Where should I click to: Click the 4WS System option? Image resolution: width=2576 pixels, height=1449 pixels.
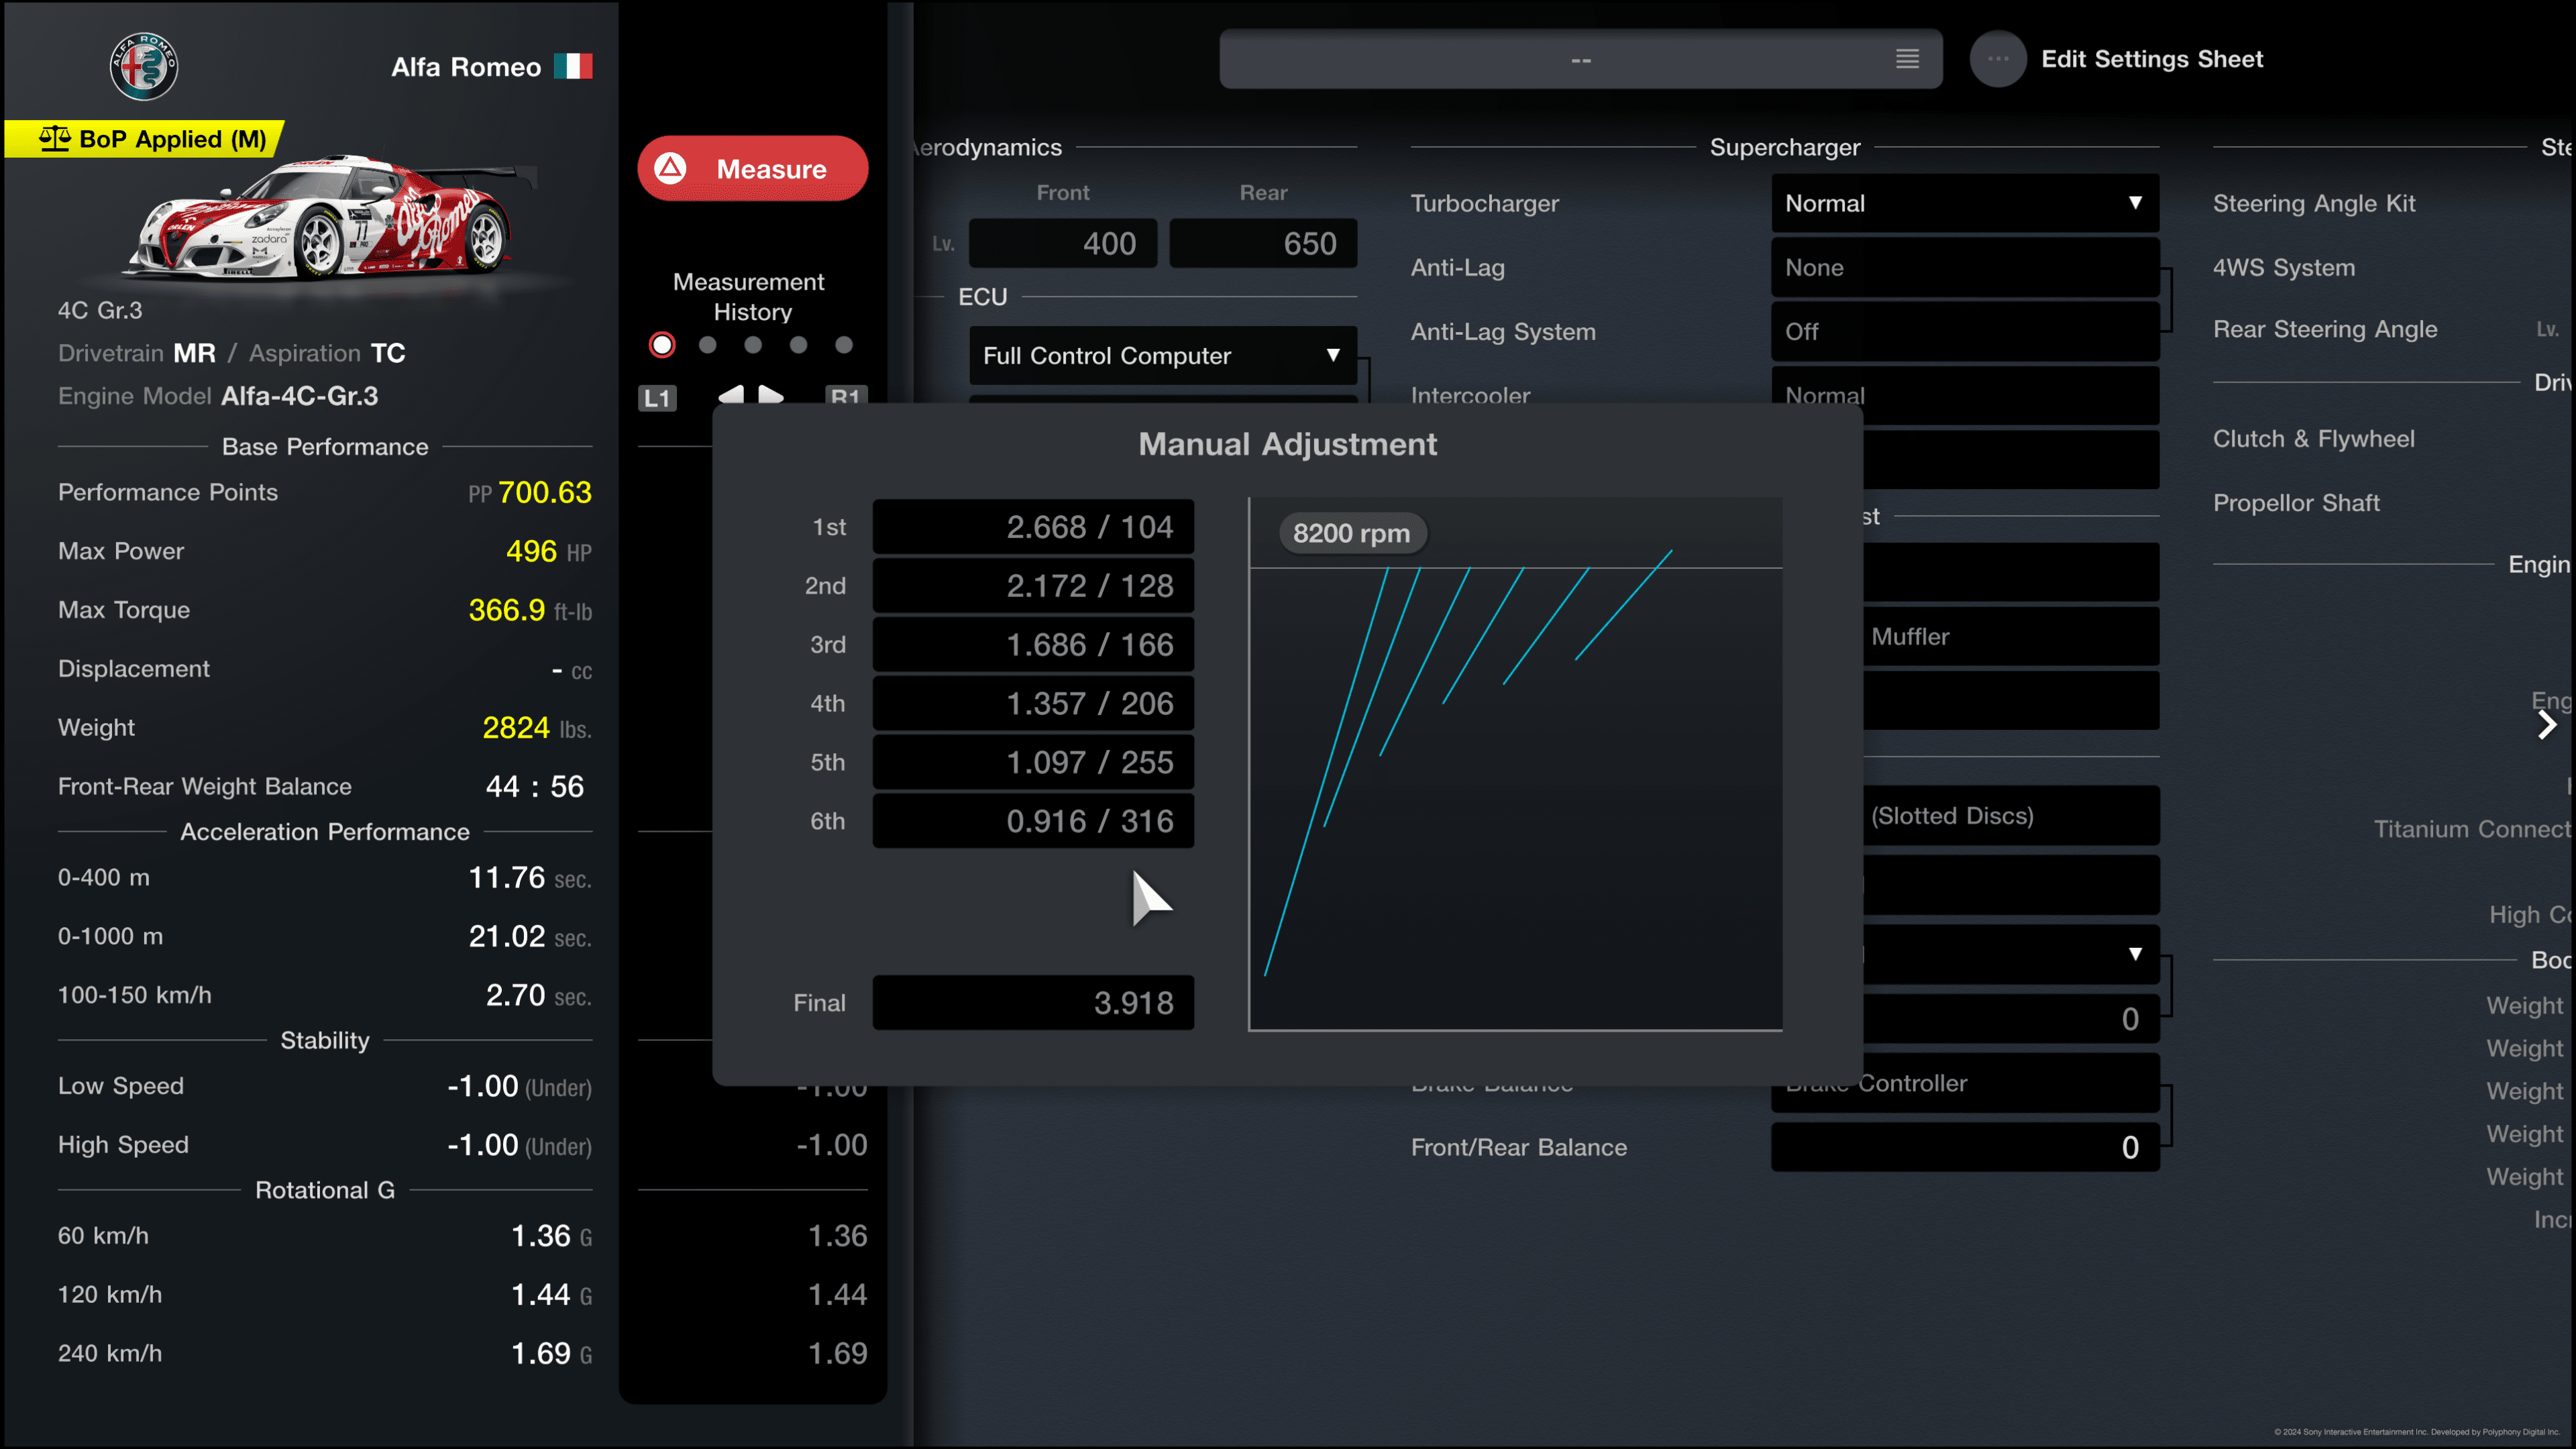[x=2284, y=268]
